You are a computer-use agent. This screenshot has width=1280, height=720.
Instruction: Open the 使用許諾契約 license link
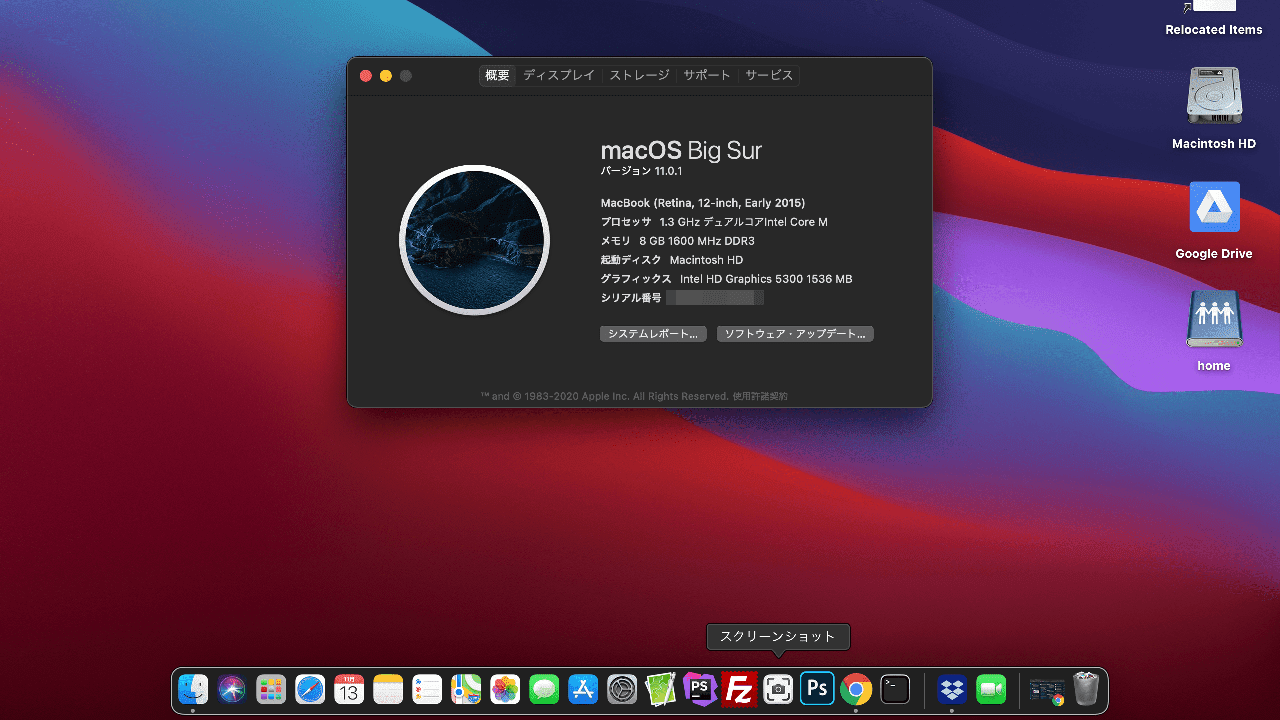click(762, 396)
